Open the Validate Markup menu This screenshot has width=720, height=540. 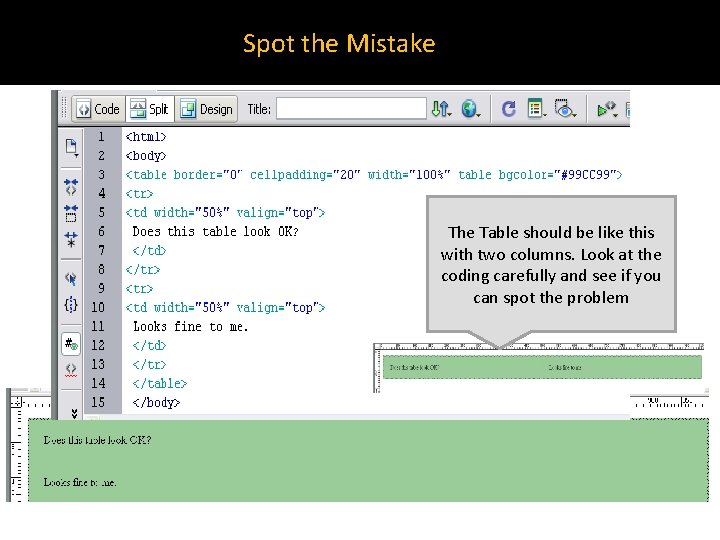click(x=607, y=109)
